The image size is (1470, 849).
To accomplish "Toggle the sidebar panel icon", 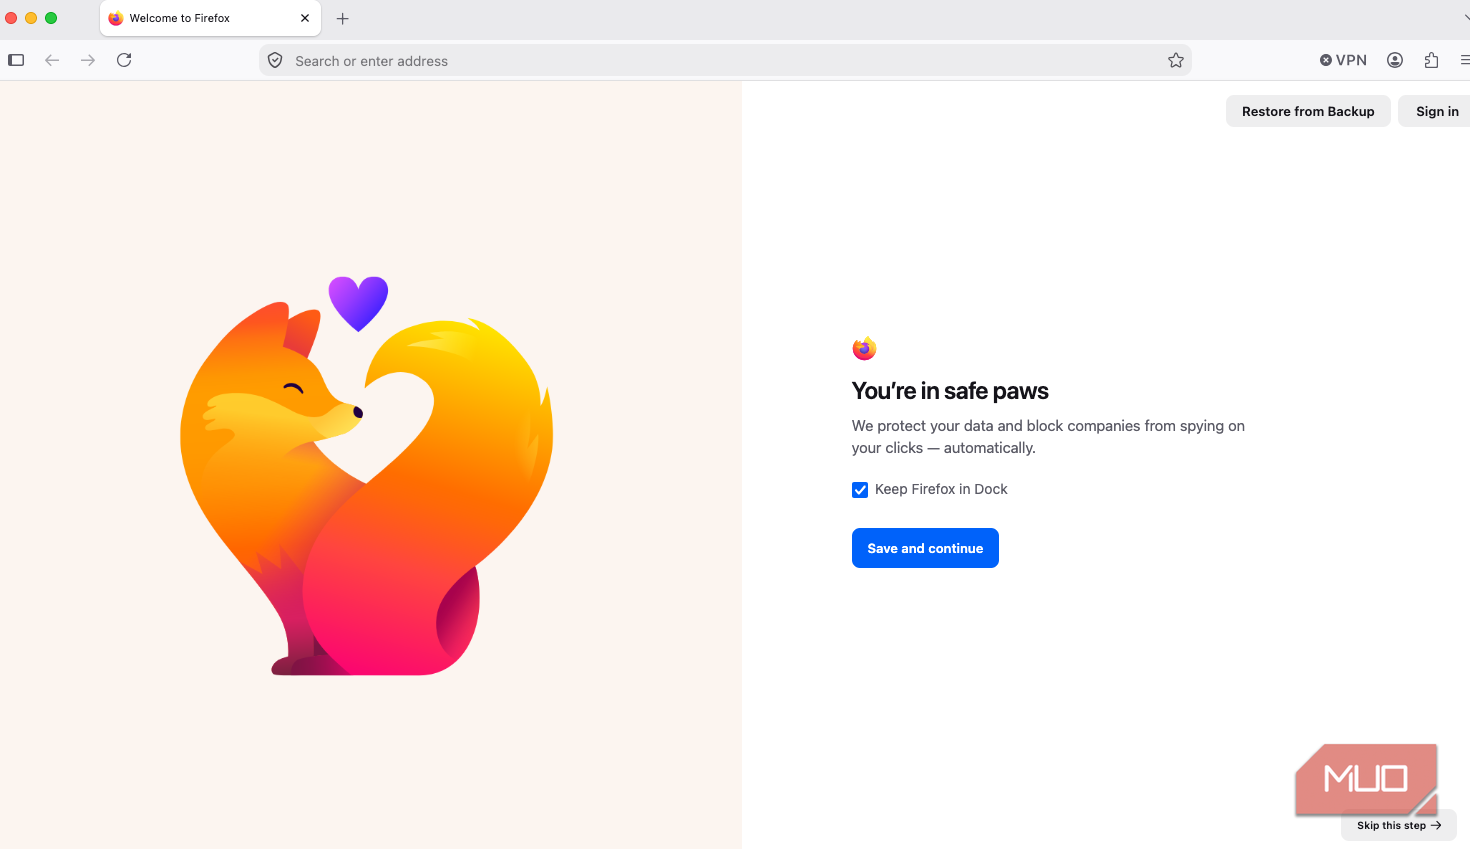I will (x=16, y=60).
